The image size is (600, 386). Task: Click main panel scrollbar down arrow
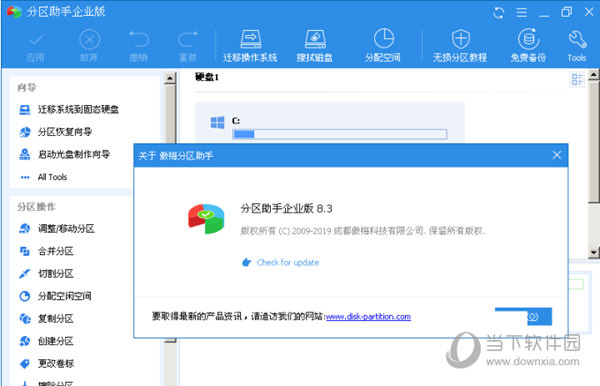click(594, 252)
